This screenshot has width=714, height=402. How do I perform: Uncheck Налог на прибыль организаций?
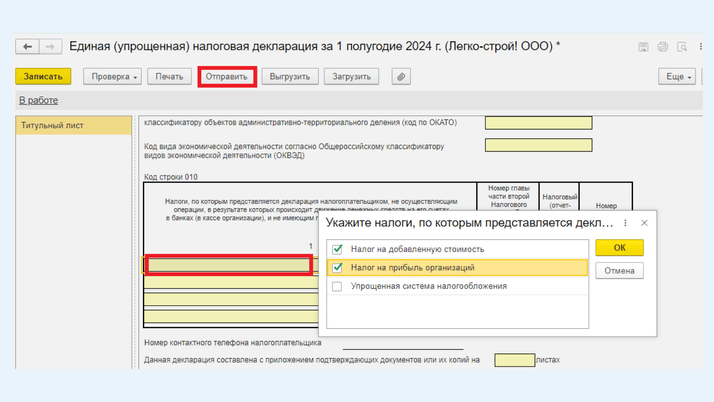[x=338, y=268]
